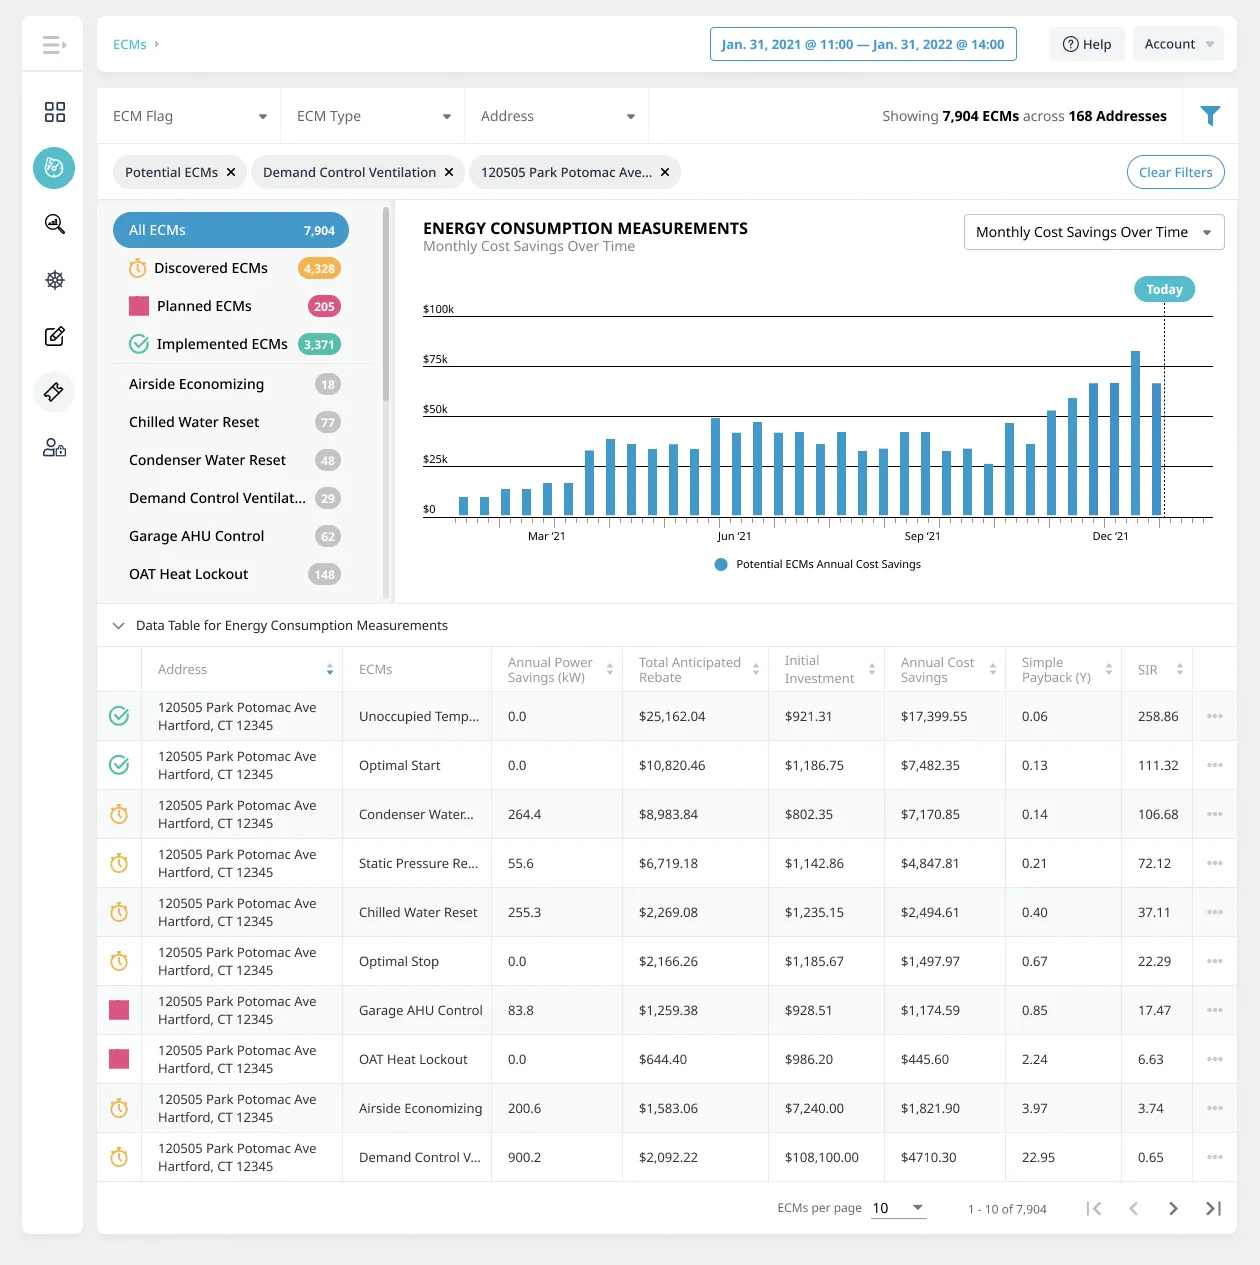The image size is (1260, 1265).
Task: Expand the sidebar hamburger menu
Action: tap(54, 45)
